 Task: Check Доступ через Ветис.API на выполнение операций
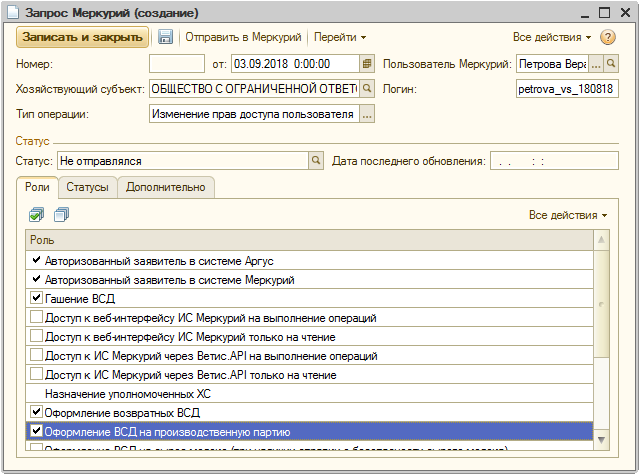(x=36, y=355)
